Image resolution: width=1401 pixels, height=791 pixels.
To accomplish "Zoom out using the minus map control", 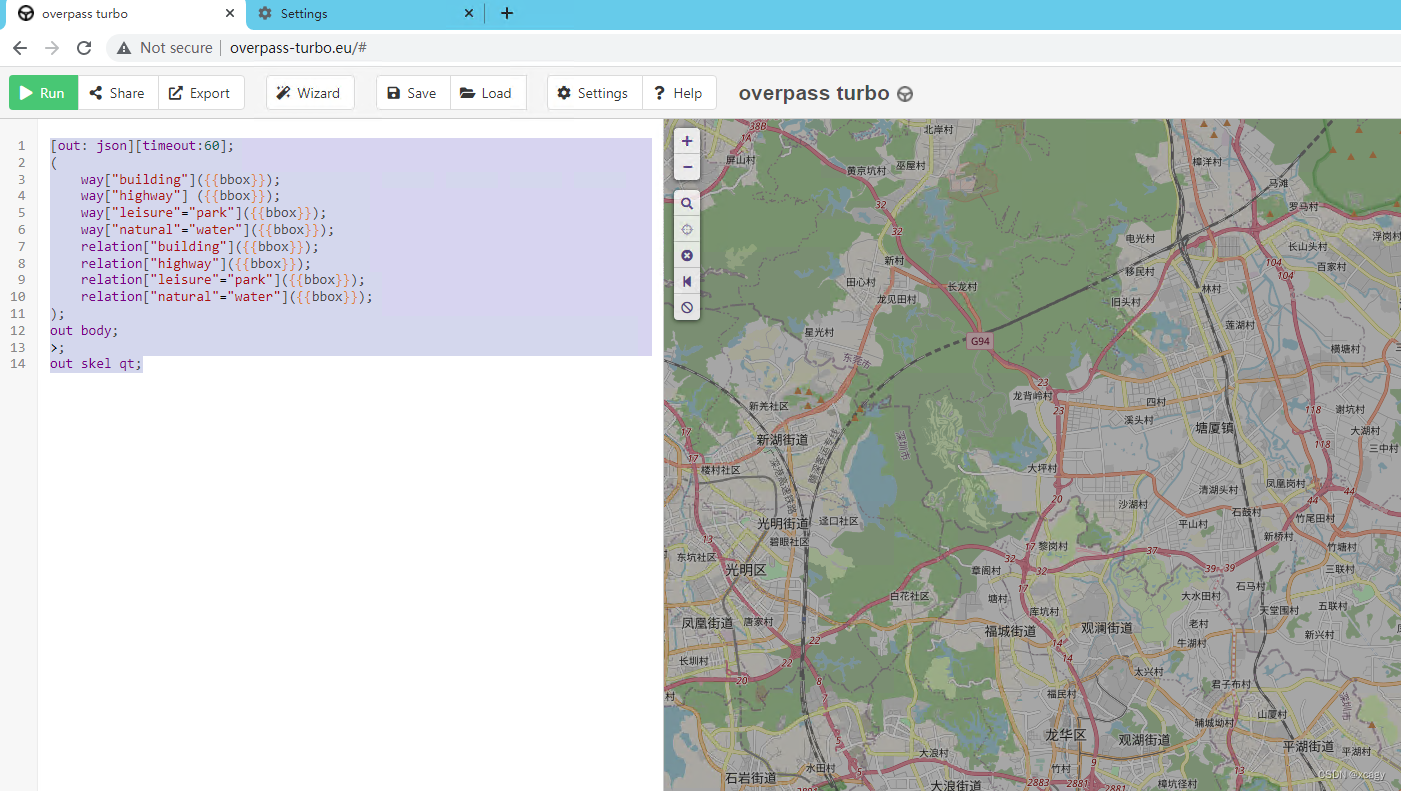I will tap(687, 167).
